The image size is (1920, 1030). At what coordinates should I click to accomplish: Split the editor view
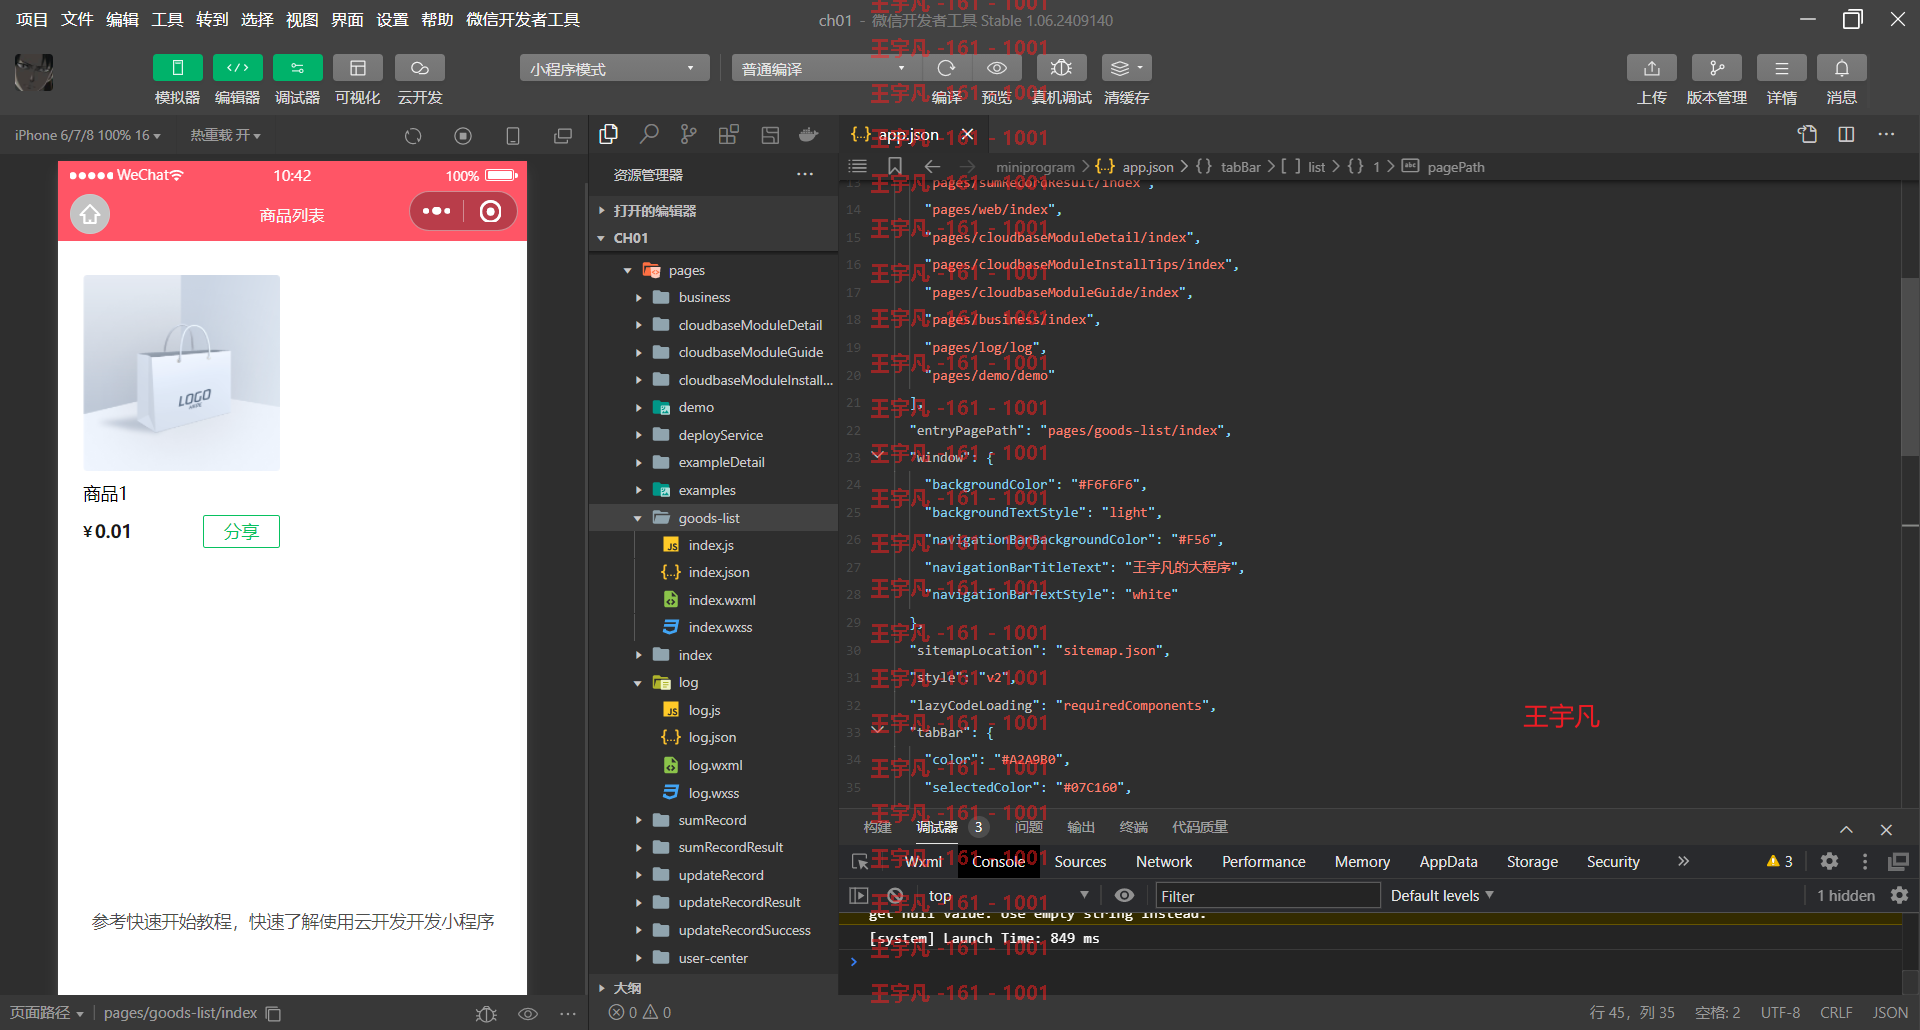[1846, 134]
